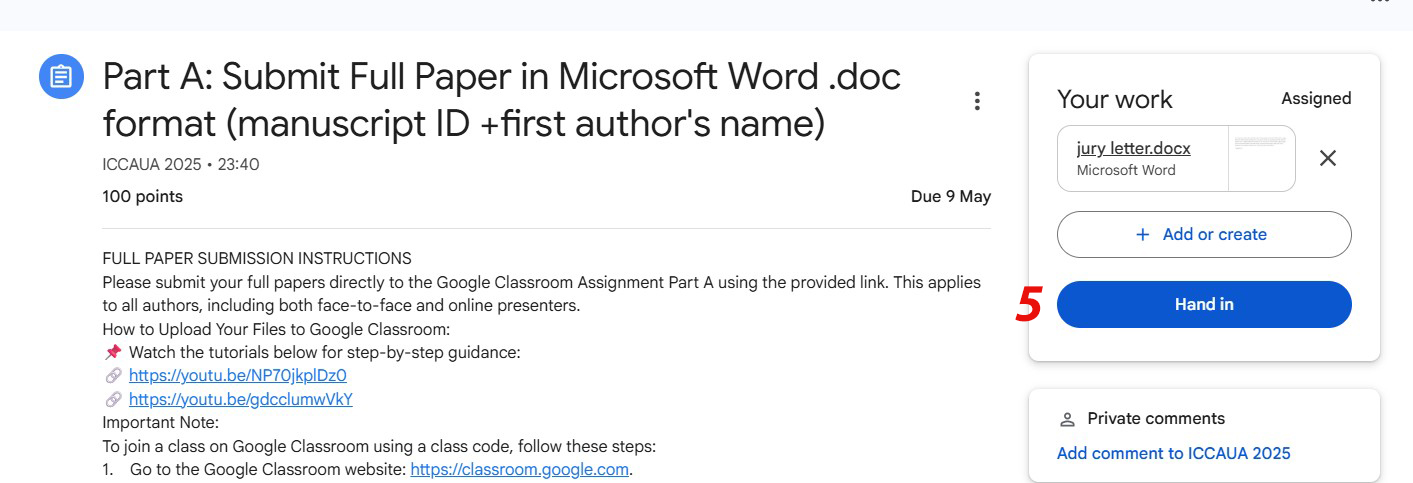
Task: Follow the classroom.google.com link
Action: coord(519,469)
